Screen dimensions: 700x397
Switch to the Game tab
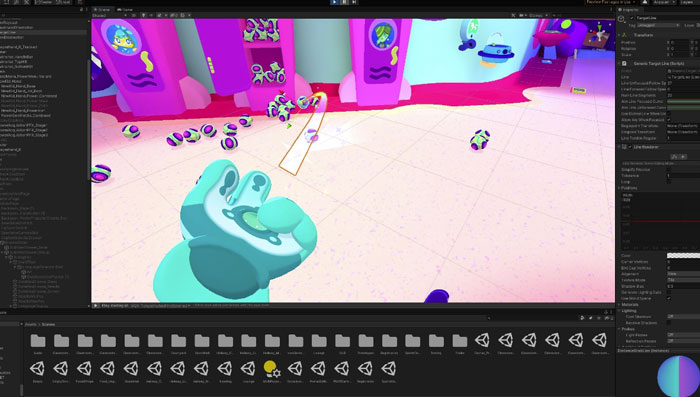point(125,9)
